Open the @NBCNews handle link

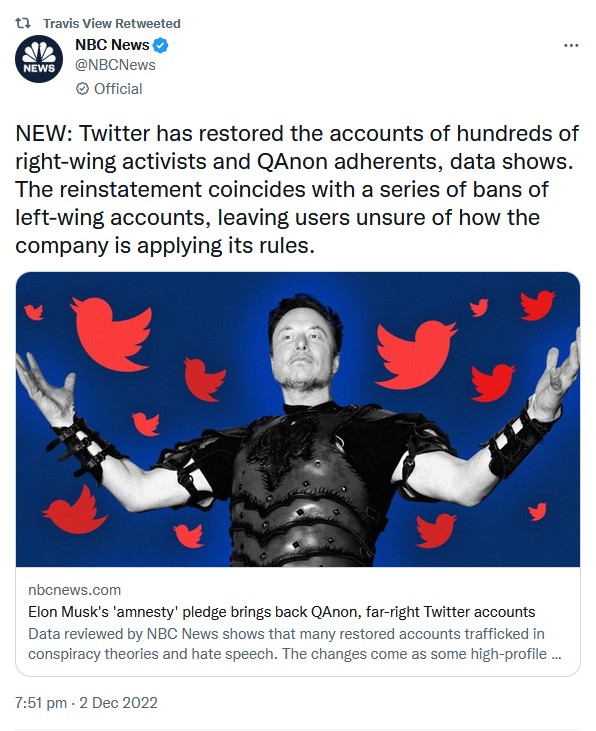click(x=115, y=65)
